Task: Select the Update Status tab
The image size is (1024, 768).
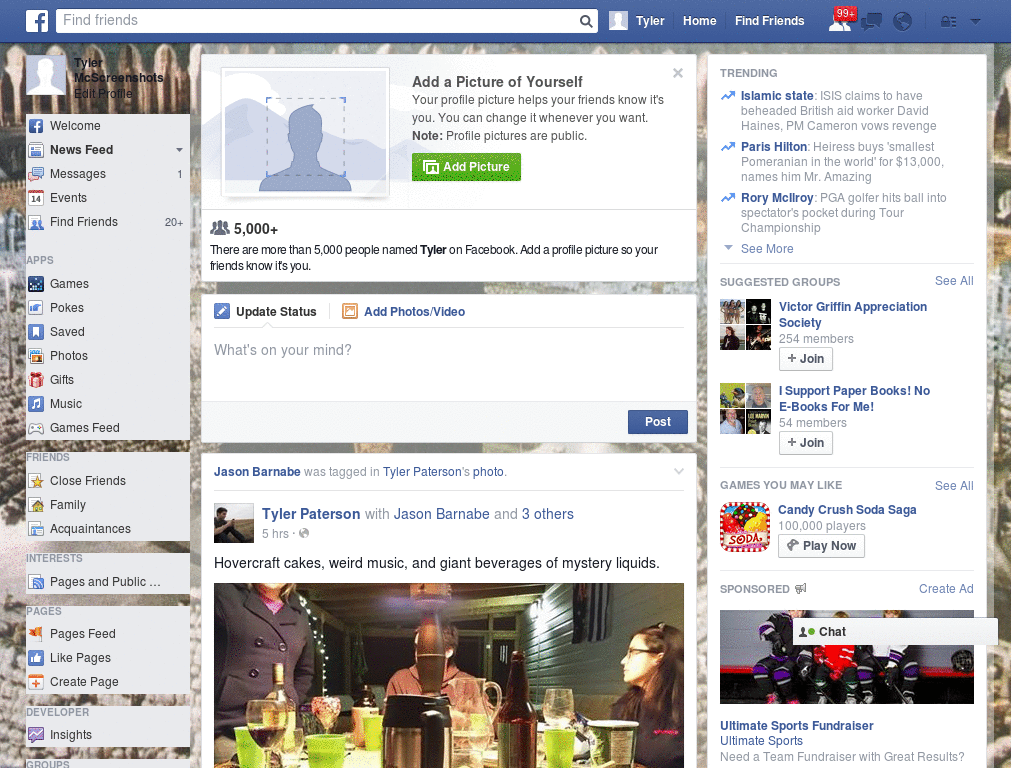Action: (265, 312)
